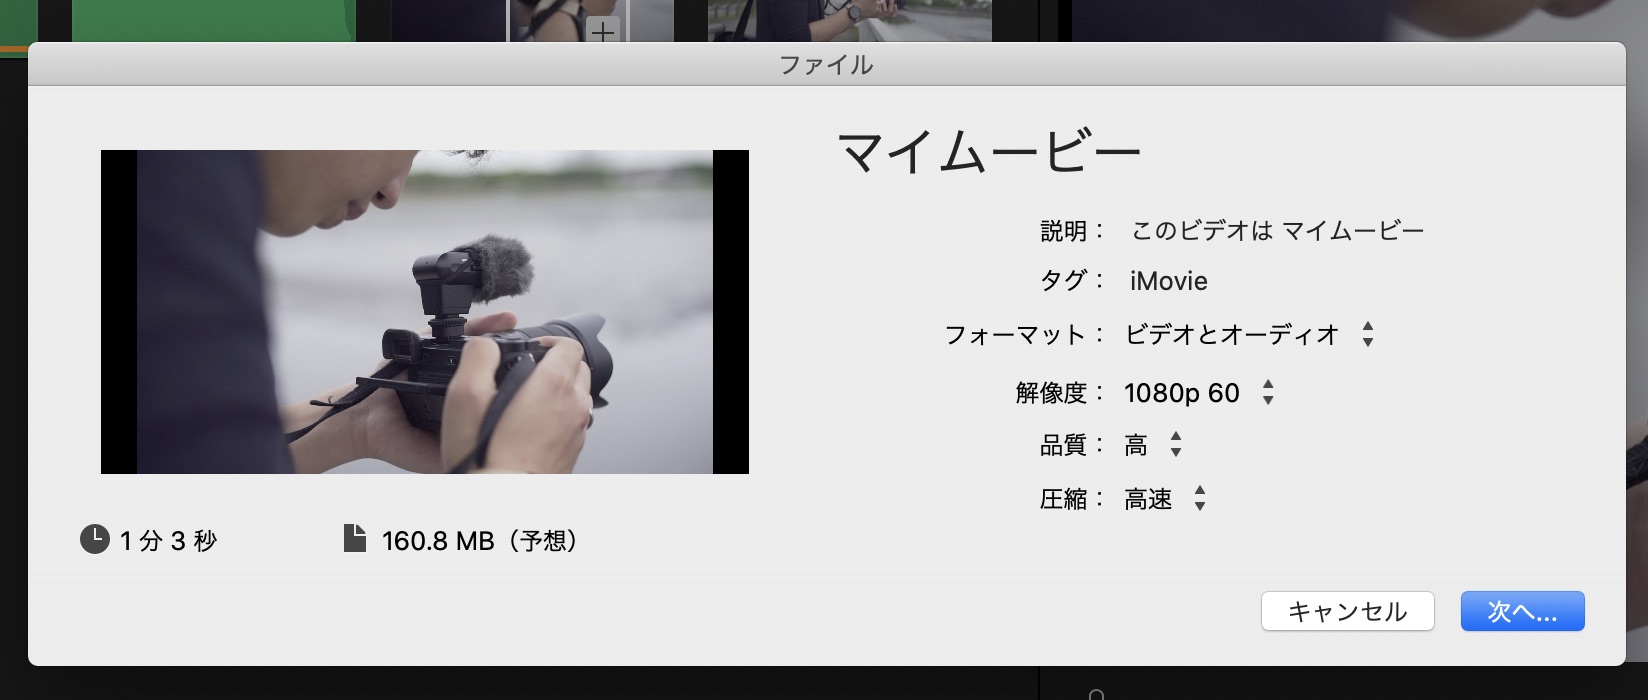Open the 解像度 dropdown showing 1080p 60
This screenshot has height=700, width=1648.
[x=1199, y=393]
